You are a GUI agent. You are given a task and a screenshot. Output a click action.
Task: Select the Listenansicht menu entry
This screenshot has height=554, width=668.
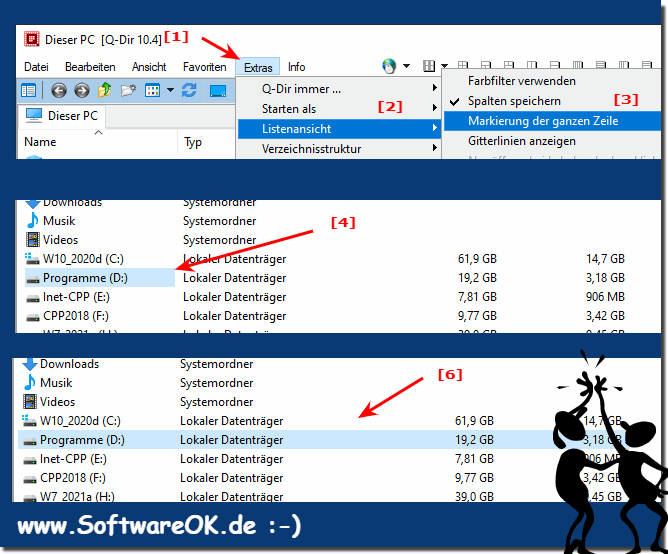(338, 129)
